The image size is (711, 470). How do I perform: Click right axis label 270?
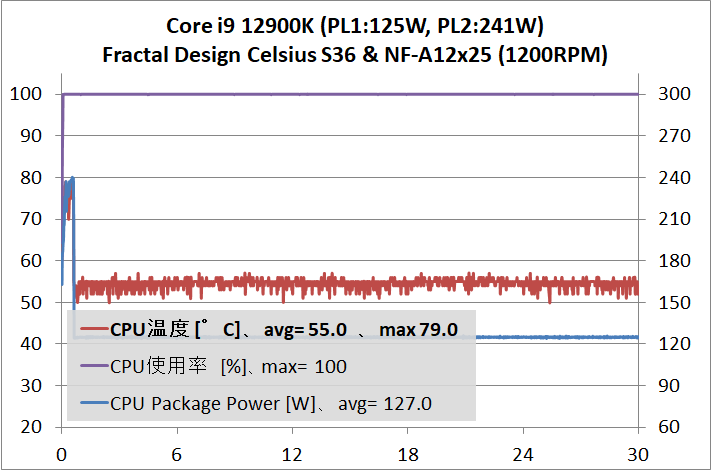click(674, 136)
